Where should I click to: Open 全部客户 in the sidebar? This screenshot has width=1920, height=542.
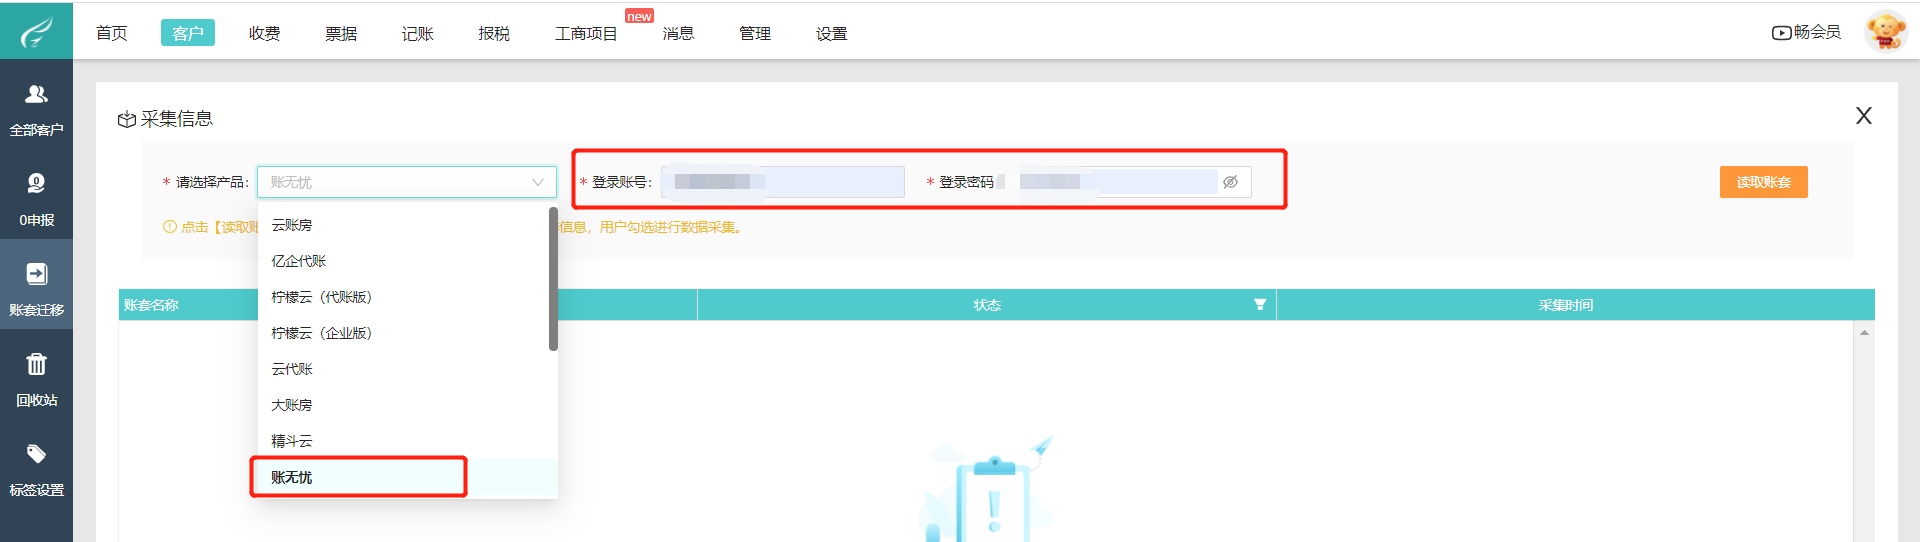click(36, 110)
